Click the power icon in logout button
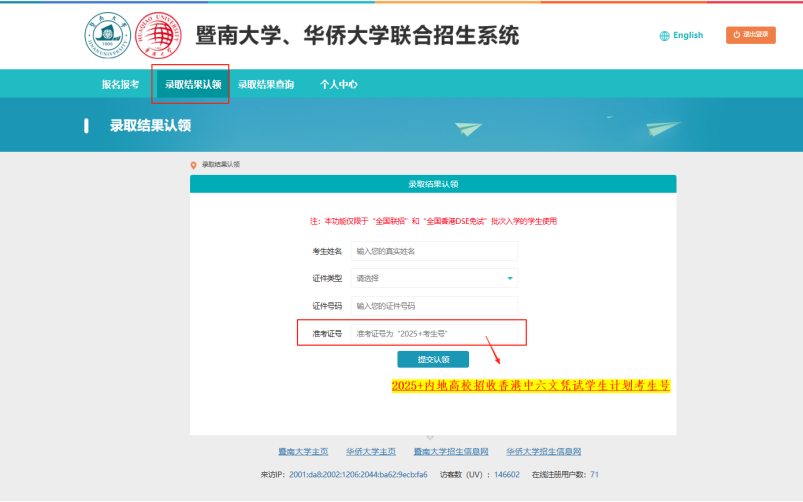803x502 pixels. tap(736, 35)
